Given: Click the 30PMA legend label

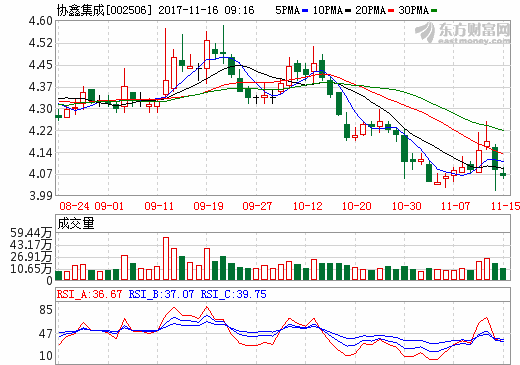Looking at the screenshot, I should (x=414, y=10).
